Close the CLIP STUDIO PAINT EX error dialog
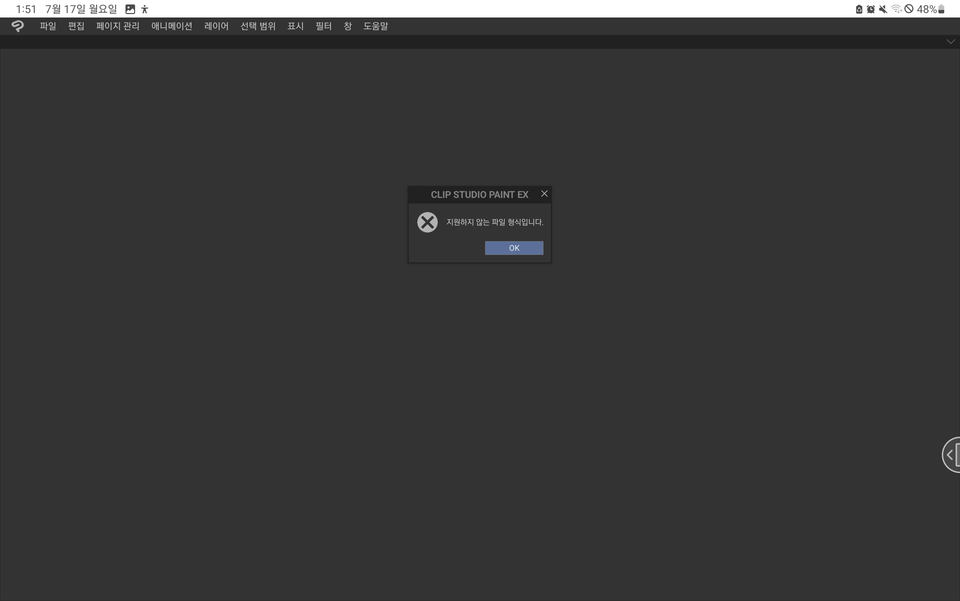Viewport: 960px width, 601px height. tap(544, 193)
